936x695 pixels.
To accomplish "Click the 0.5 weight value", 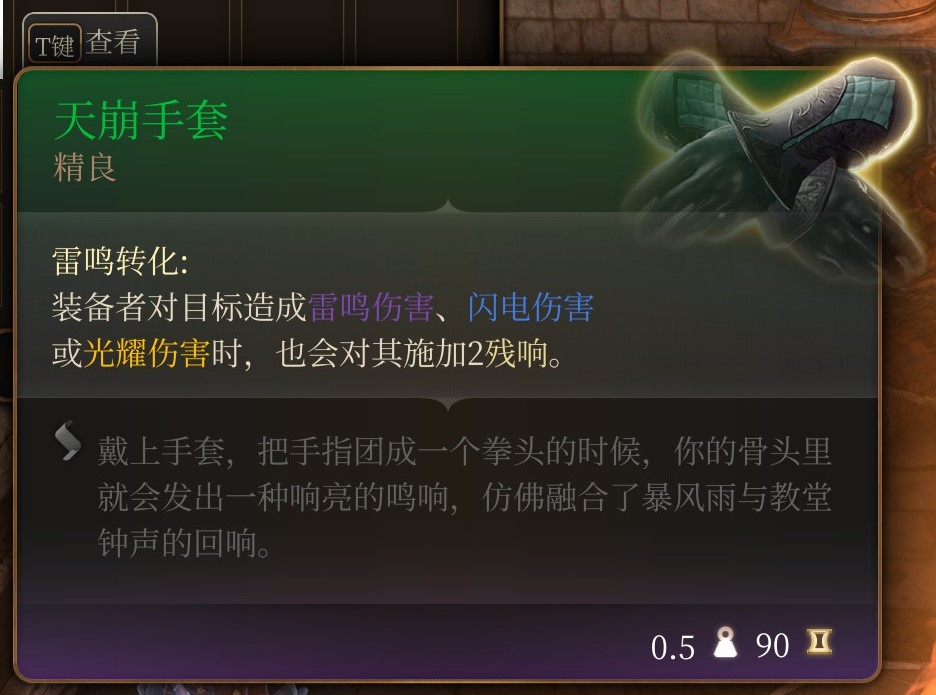I will pos(673,647).
